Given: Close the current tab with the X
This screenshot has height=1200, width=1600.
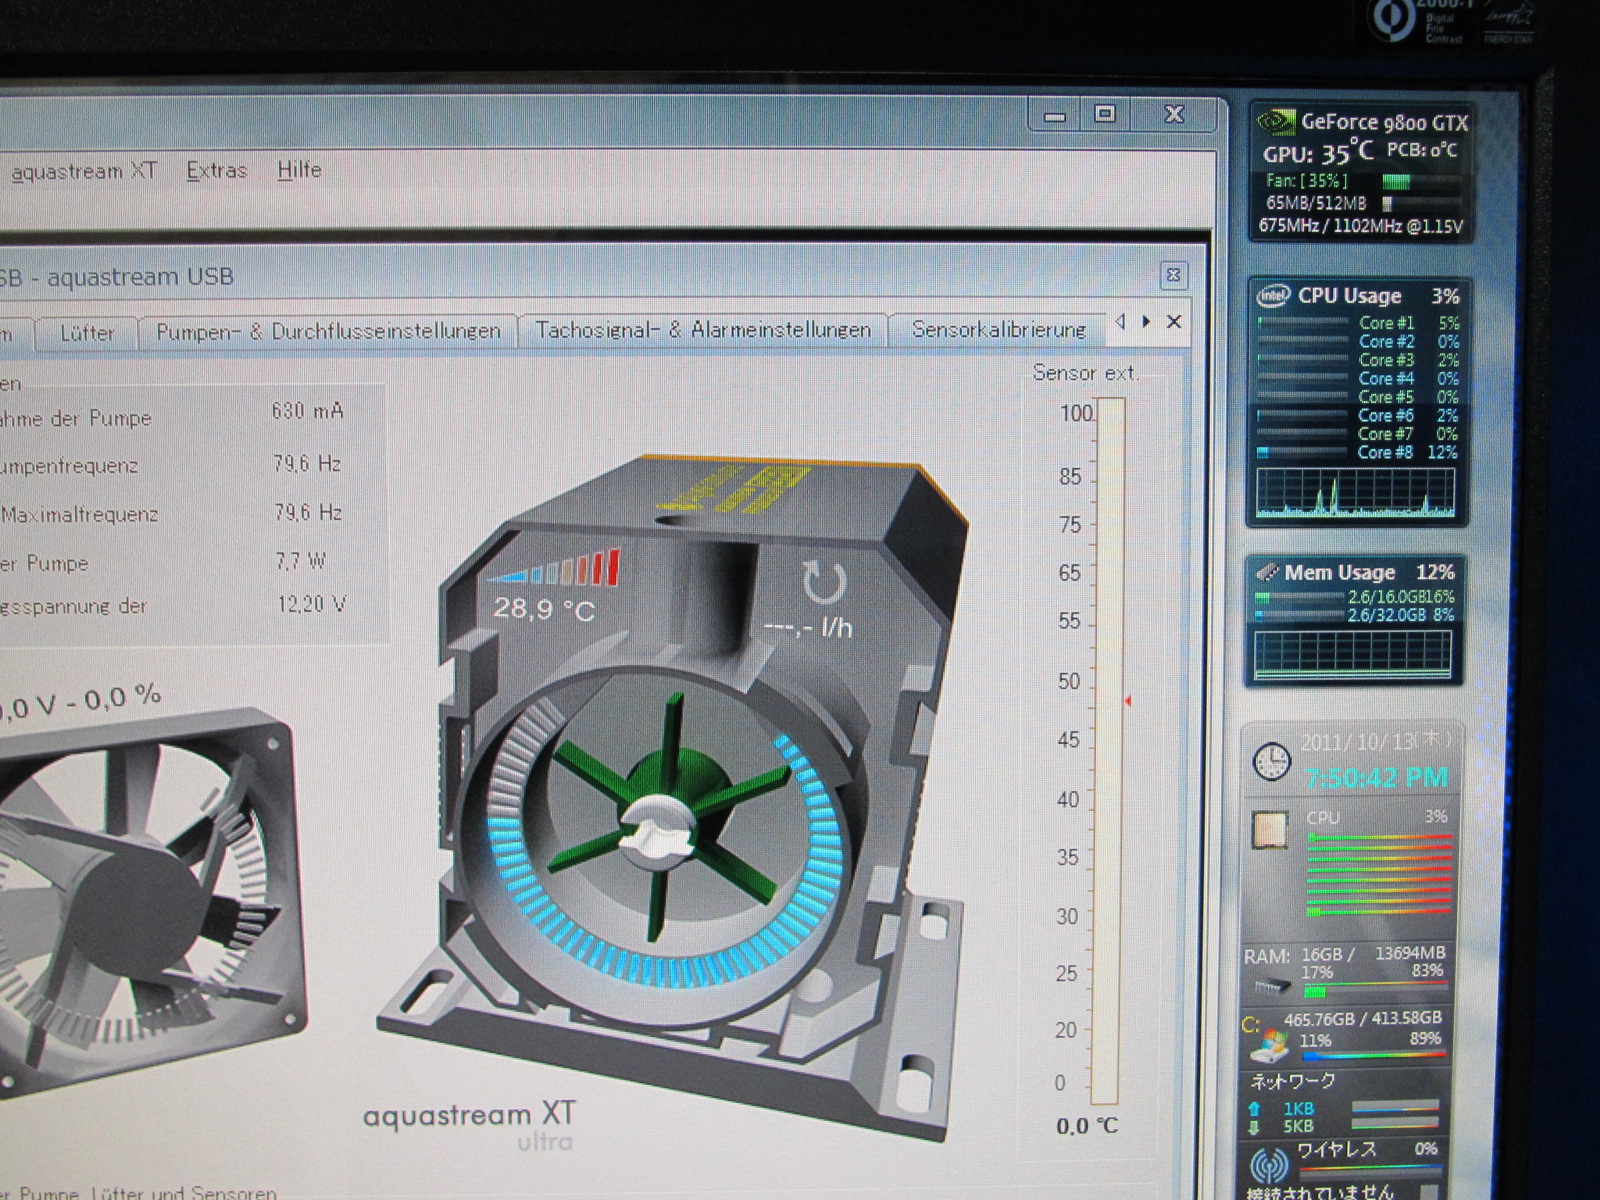Looking at the screenshot, I should coord(1174,322).
